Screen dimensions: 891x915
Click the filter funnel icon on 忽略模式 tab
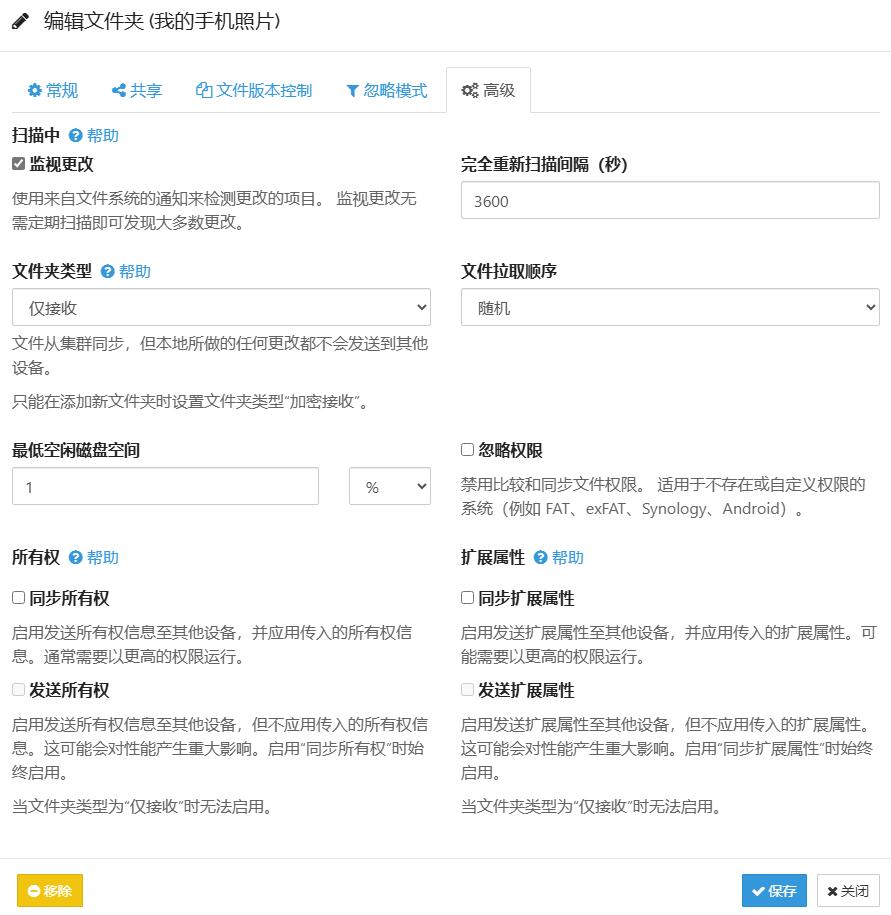coord(352,90)
